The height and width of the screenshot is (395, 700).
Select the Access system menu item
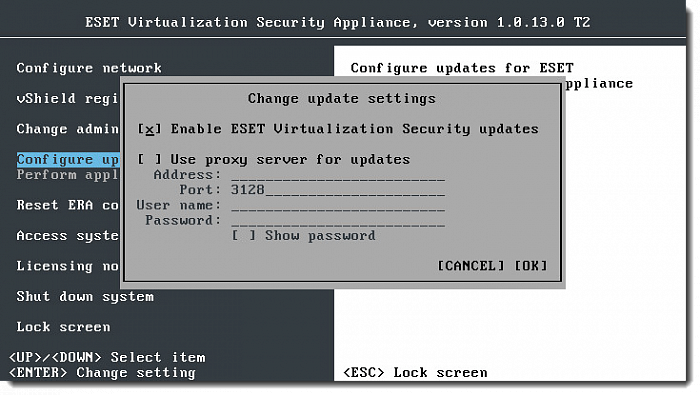(67, 236)
